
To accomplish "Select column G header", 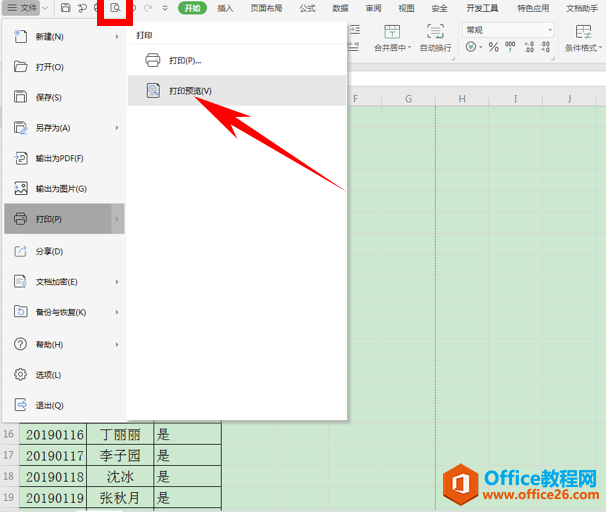I will click(x=408, y=99).
